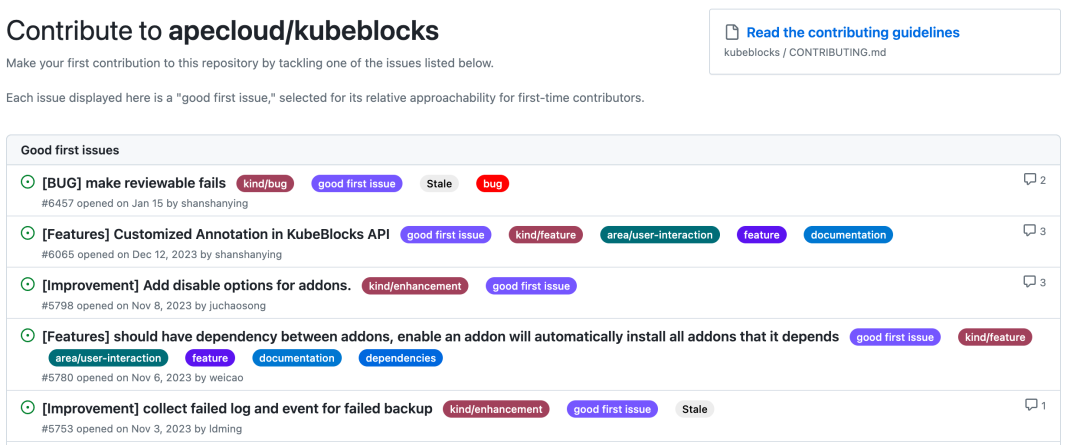The width and height of the screenshot is (1080, 445).
Task: Click open-issue icon for failed backup issue
Action: [x=28, y=408]
